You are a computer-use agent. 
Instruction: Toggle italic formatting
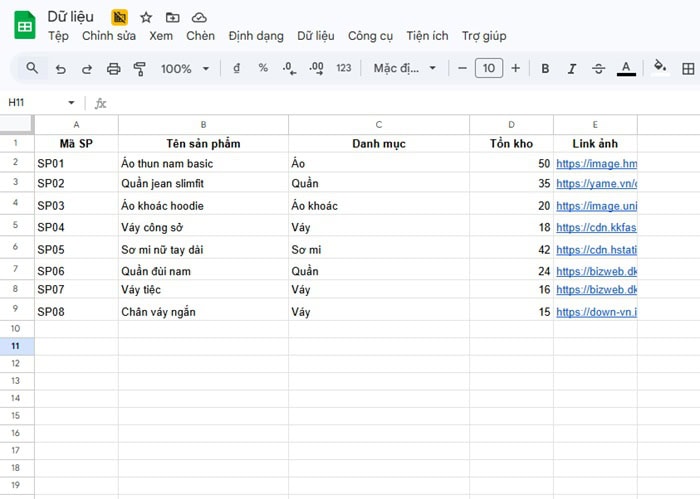pos(572,69)
